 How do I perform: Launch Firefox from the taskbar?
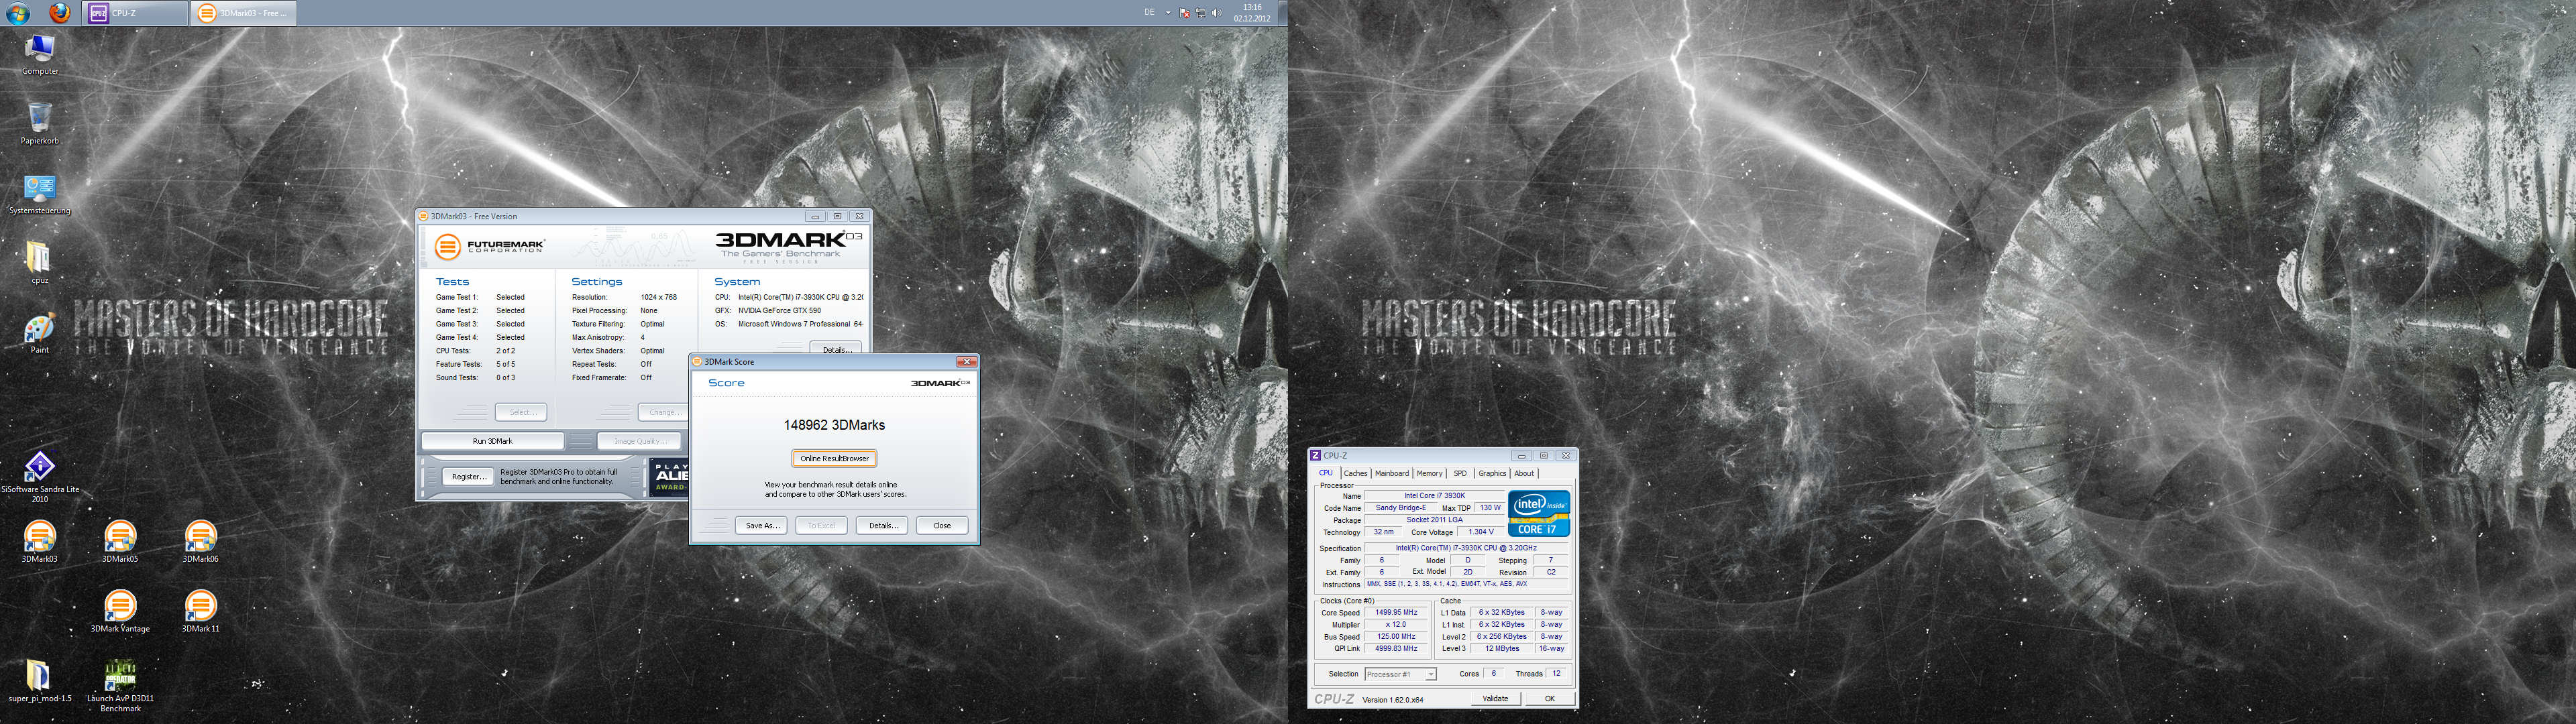click(x=60, y=13)
